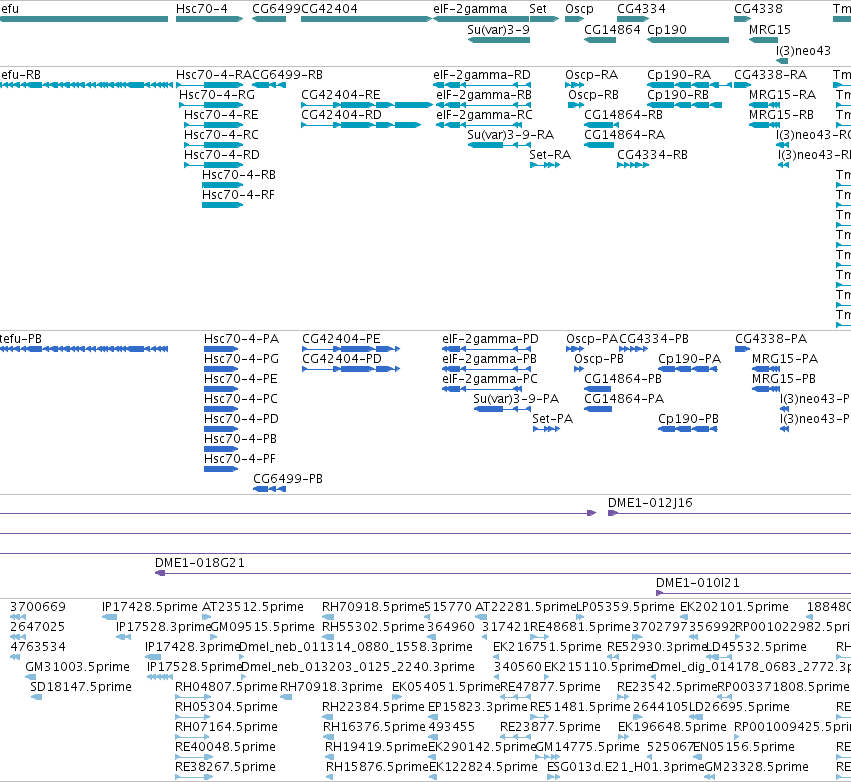The width and height of the screenshot is (851, 782).
Task: Select the CG14864 gene label
Action: 612,30
